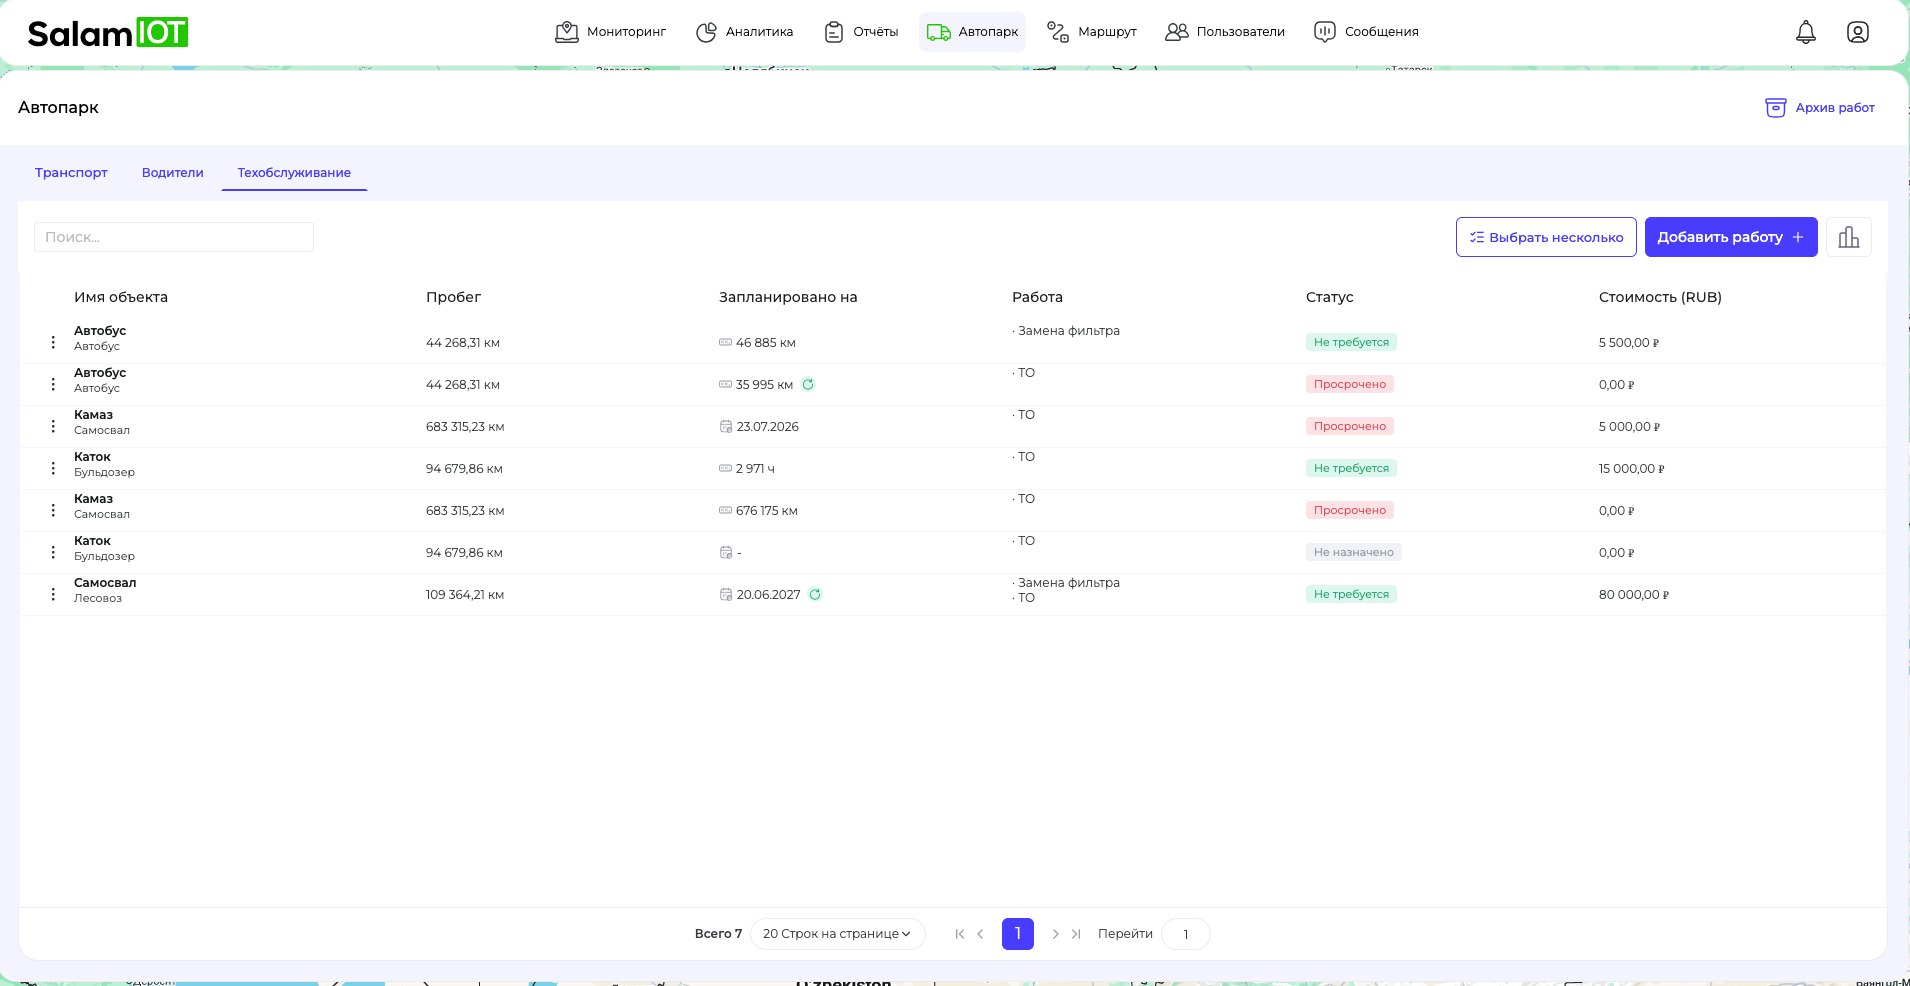
Task: Open Маршрут menu
Action: 1091,32
